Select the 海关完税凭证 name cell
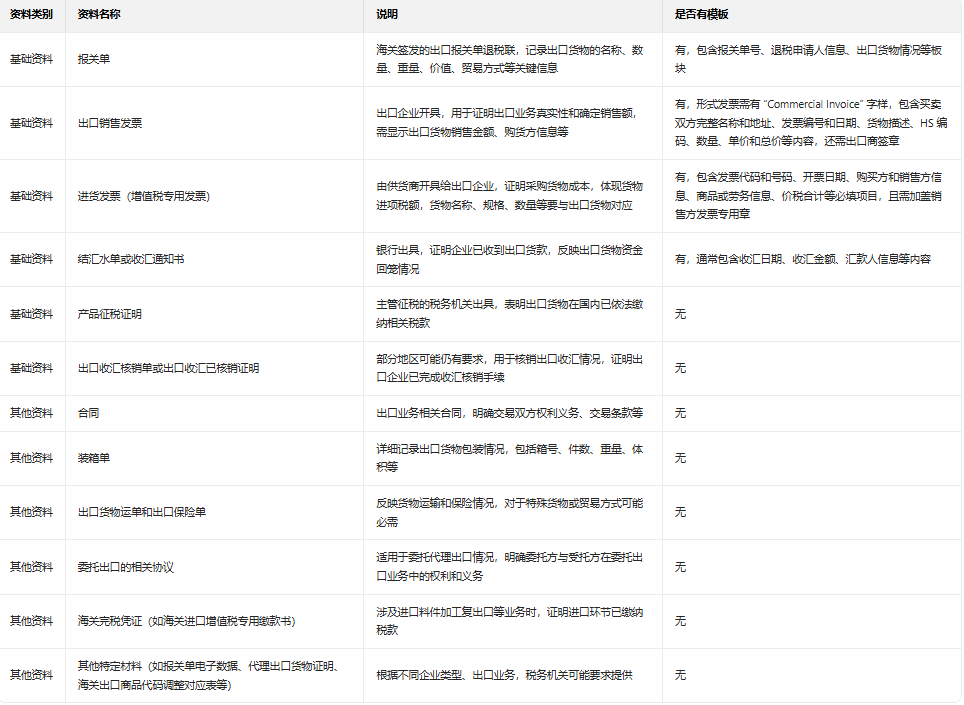Screen dimensions: 964x705 [187, 621]
